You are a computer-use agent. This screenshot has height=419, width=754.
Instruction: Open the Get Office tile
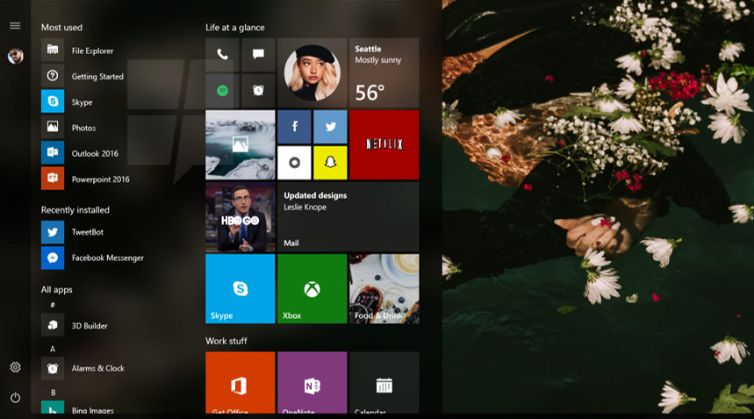[240, 382]
